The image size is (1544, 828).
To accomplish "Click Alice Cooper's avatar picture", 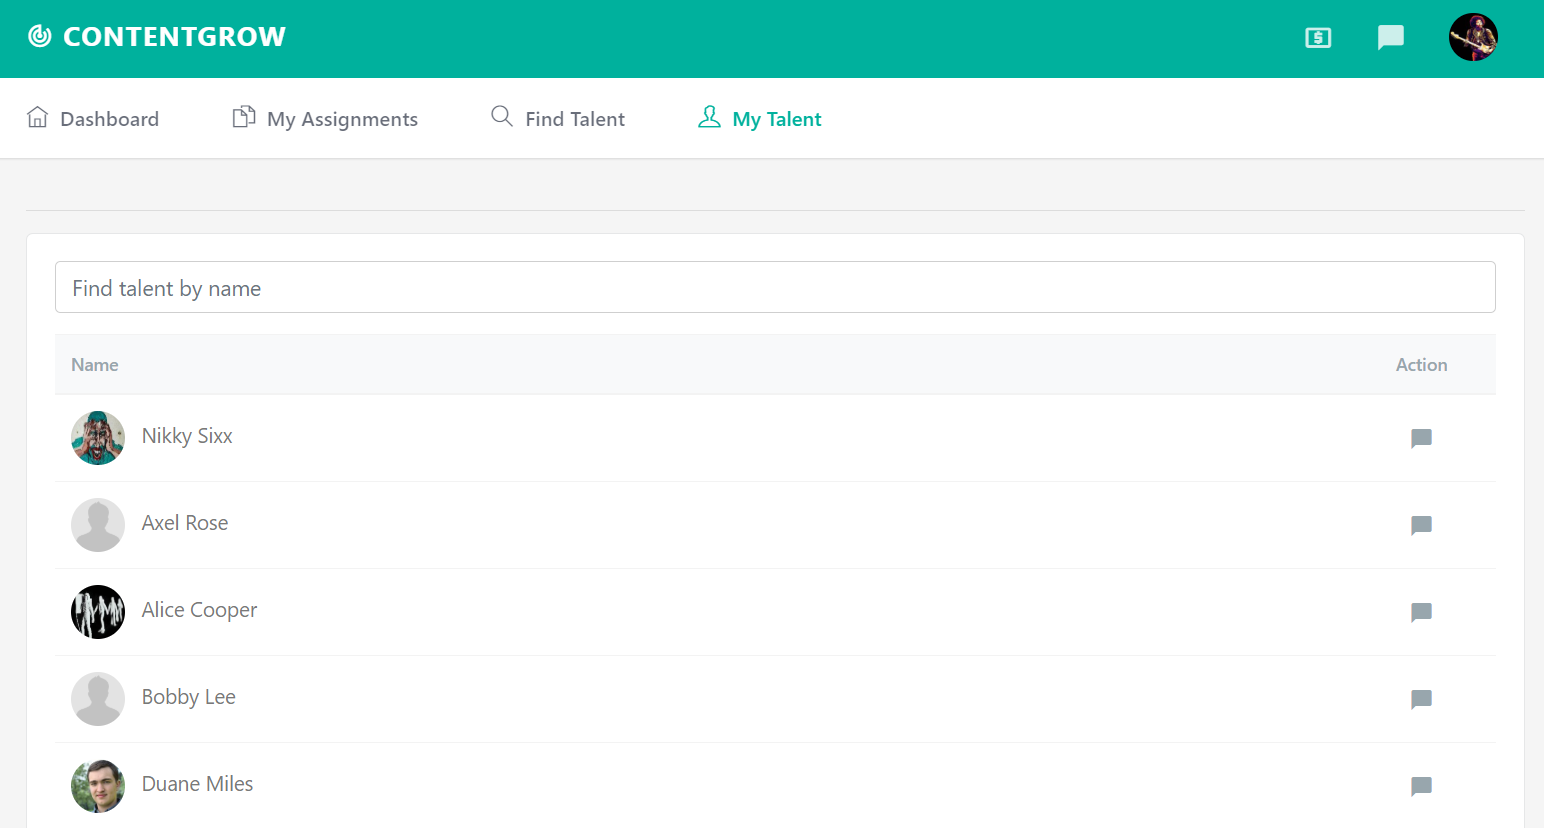I will coord(98,612).
